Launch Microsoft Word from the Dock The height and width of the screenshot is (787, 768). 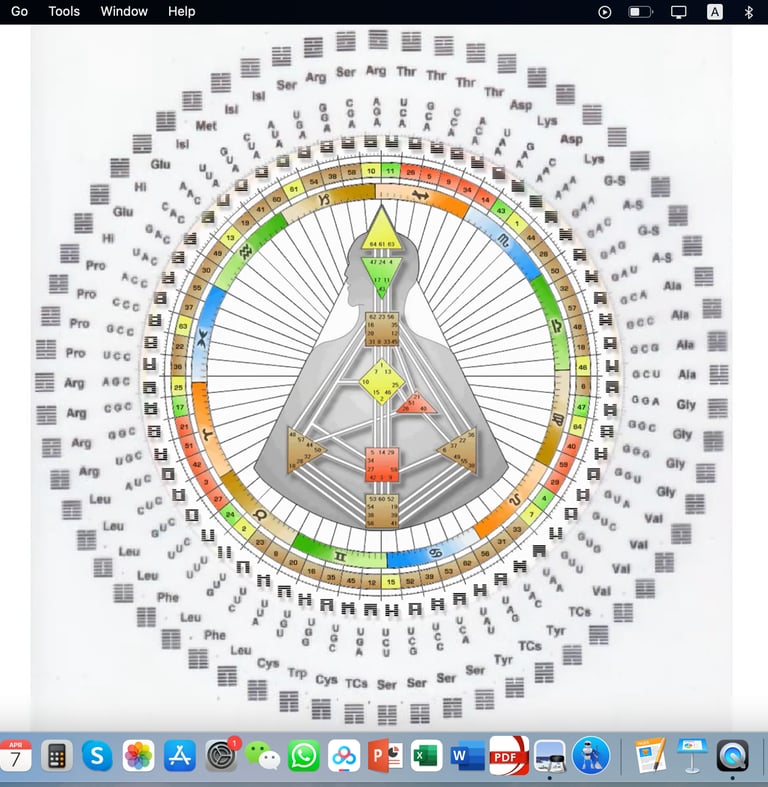point(468,755)
